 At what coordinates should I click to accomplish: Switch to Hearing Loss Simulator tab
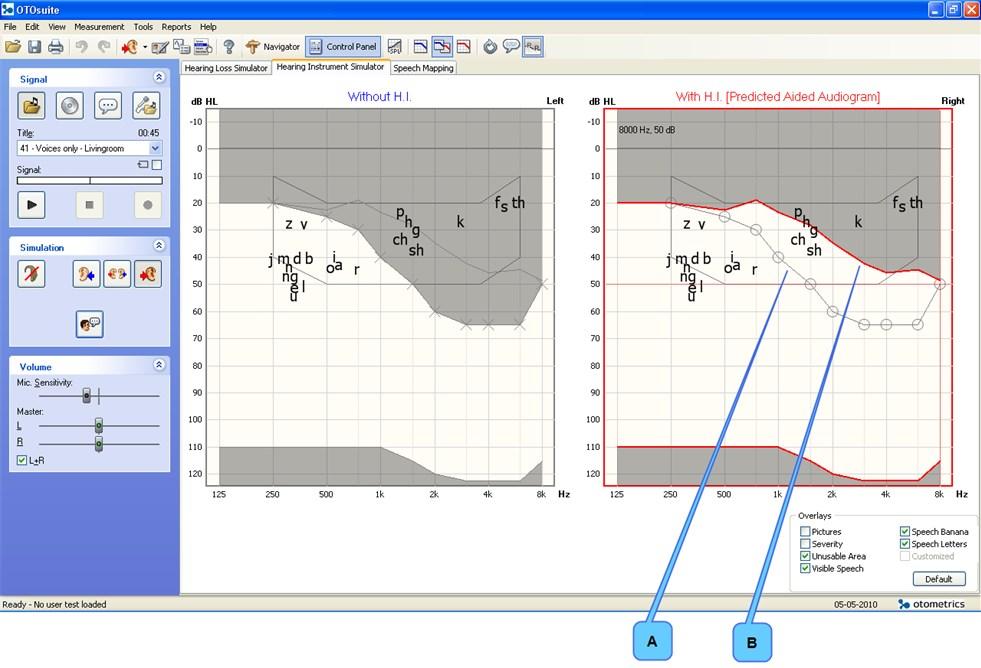point(226,68)
